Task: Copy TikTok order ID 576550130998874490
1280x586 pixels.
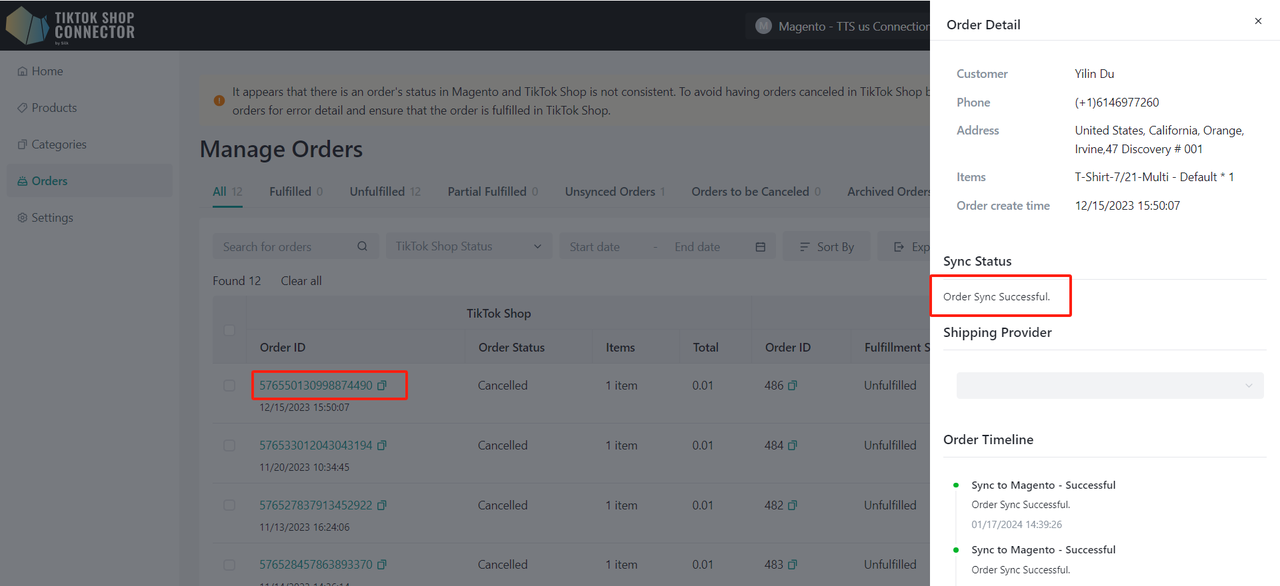Action: 382,385
